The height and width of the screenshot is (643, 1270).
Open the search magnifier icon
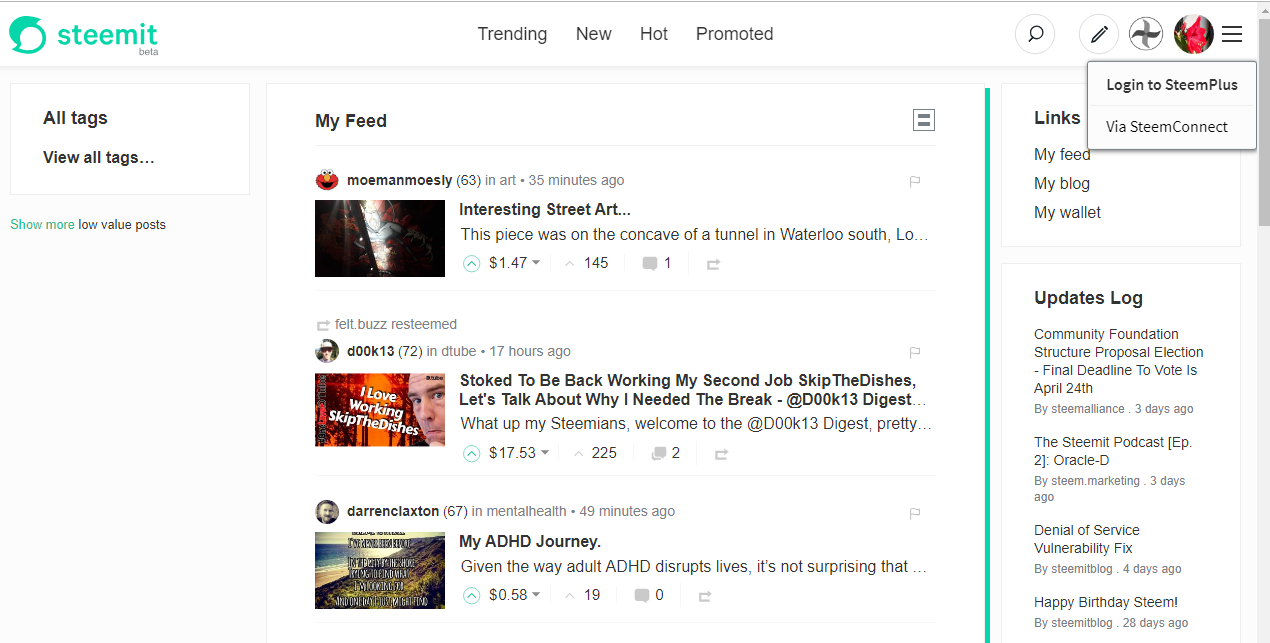pyautogui.click(x=1035, y=34)
